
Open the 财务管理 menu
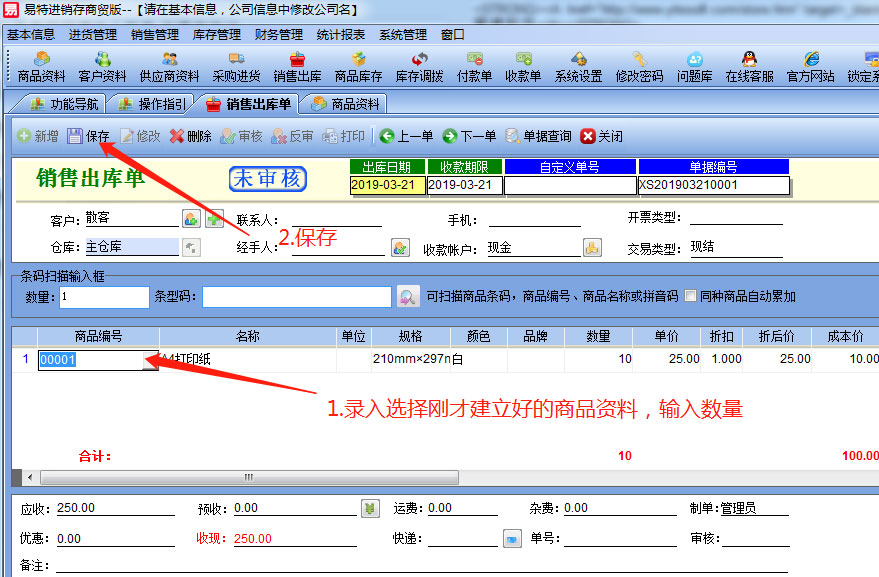click(279, 34)
